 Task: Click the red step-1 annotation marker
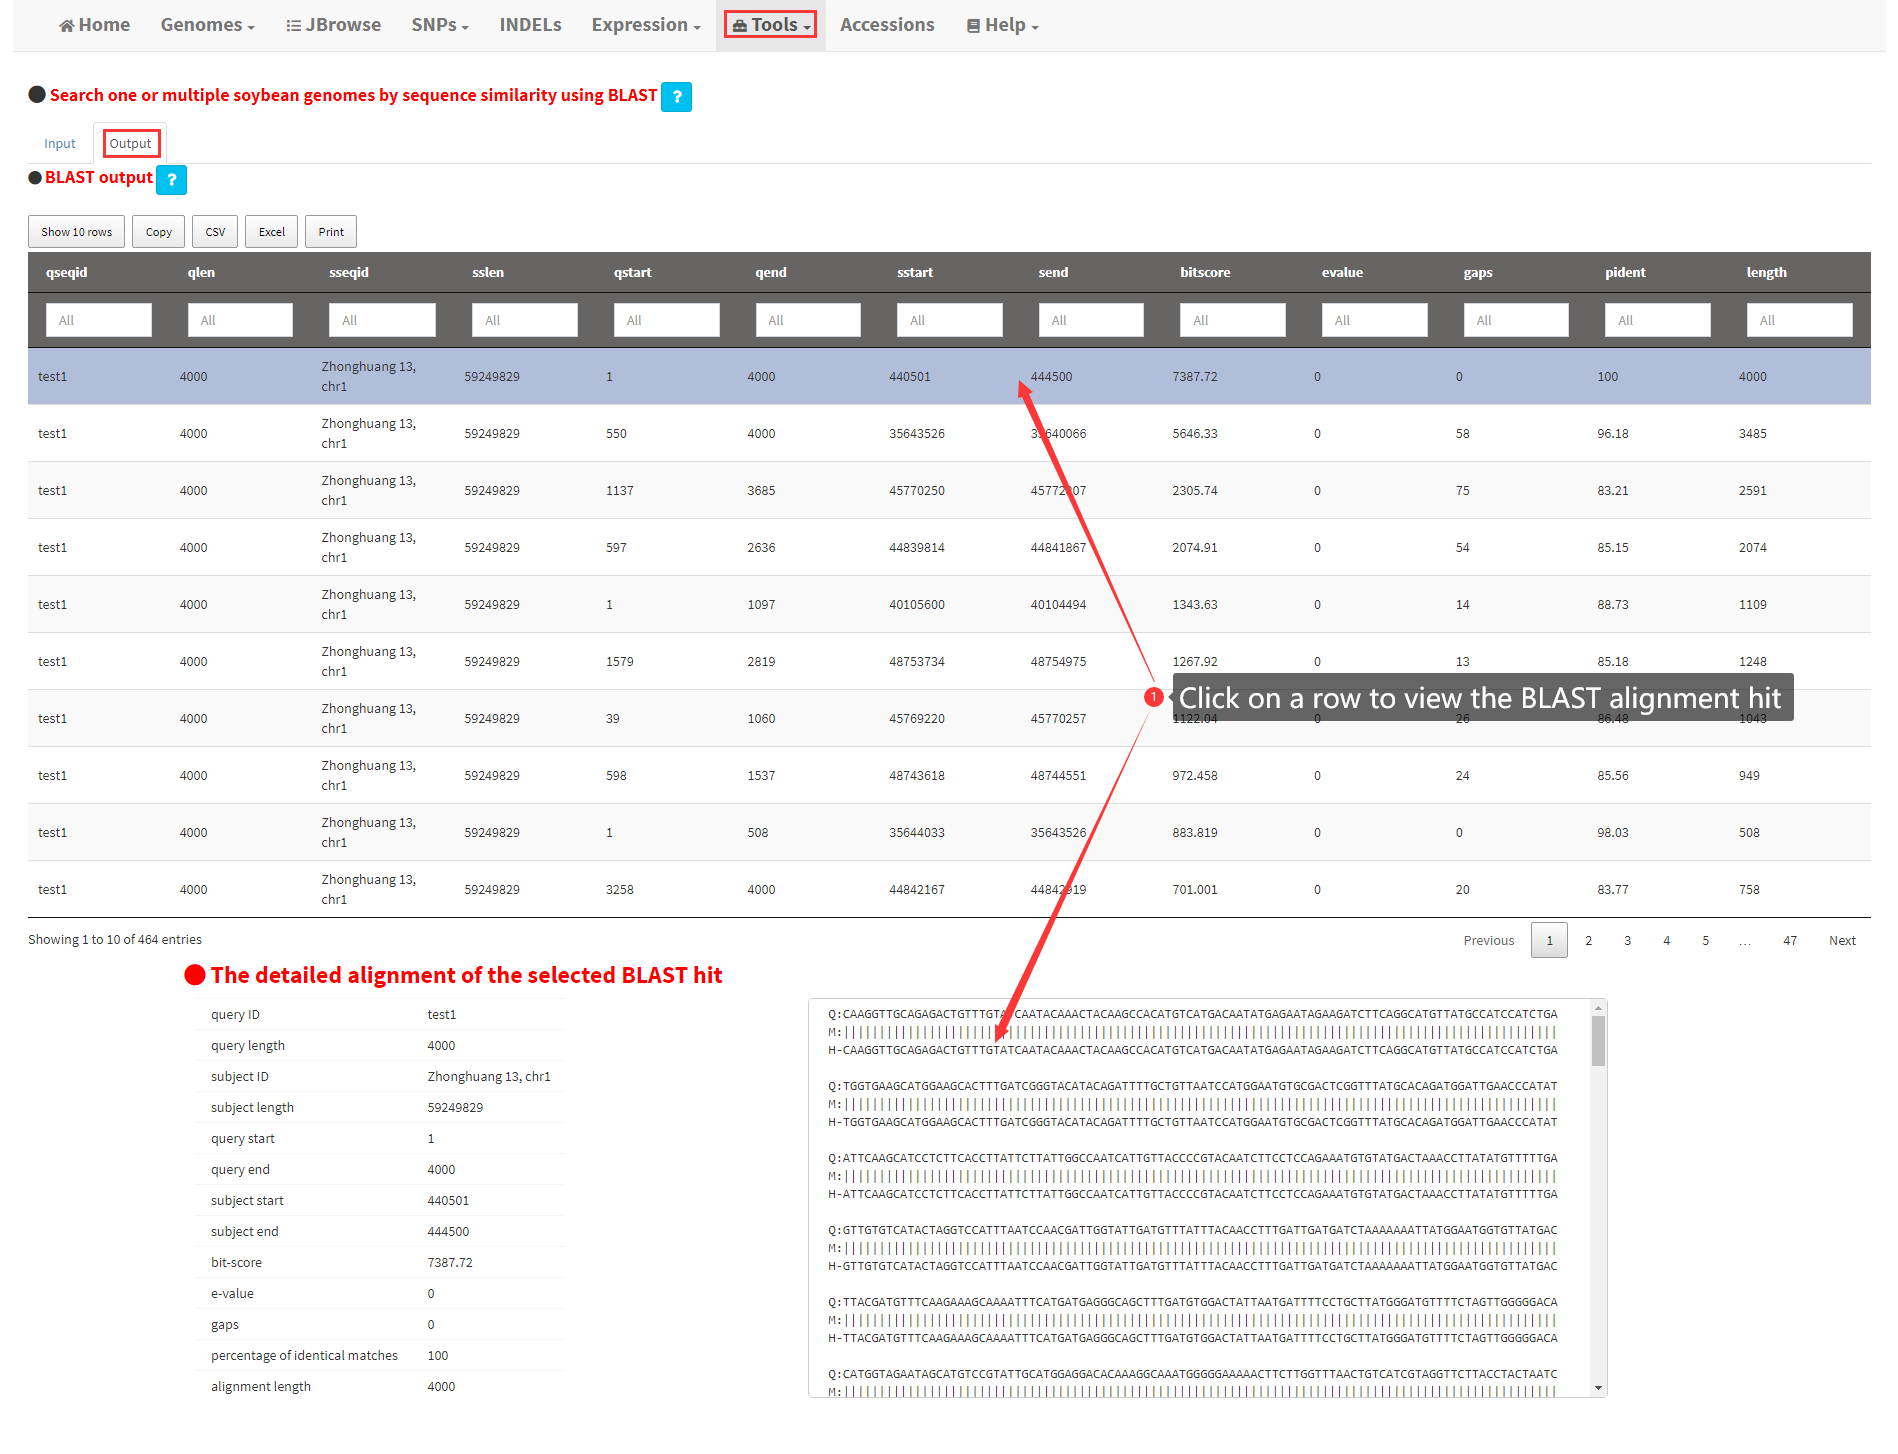tap(1153, 697)
